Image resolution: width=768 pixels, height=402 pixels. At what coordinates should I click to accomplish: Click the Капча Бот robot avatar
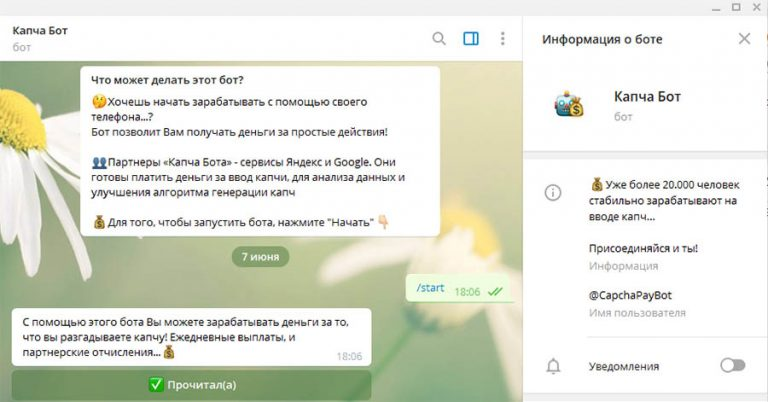[x=569, y=104]
